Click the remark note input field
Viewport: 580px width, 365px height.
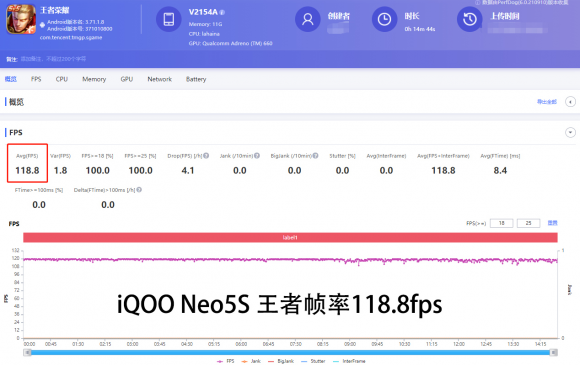54,59
